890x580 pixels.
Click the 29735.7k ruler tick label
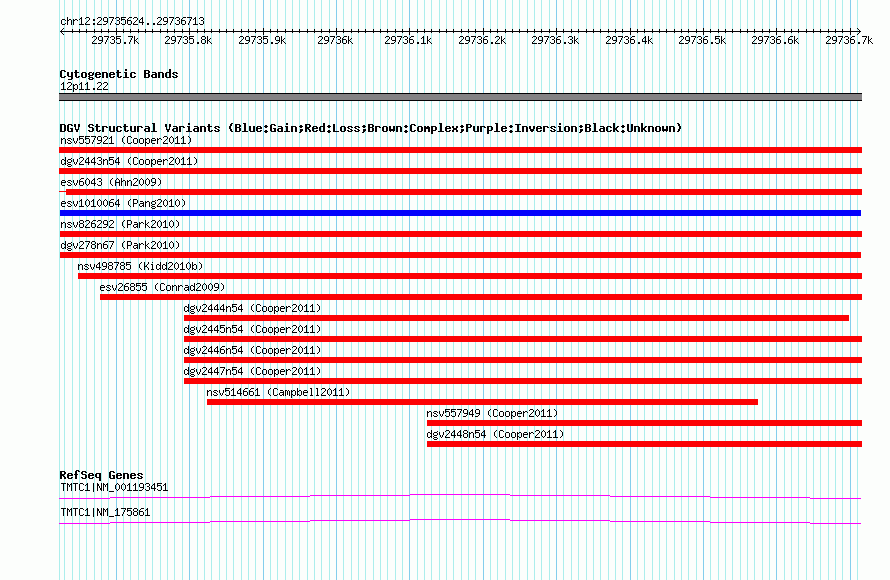click(115, 40)
